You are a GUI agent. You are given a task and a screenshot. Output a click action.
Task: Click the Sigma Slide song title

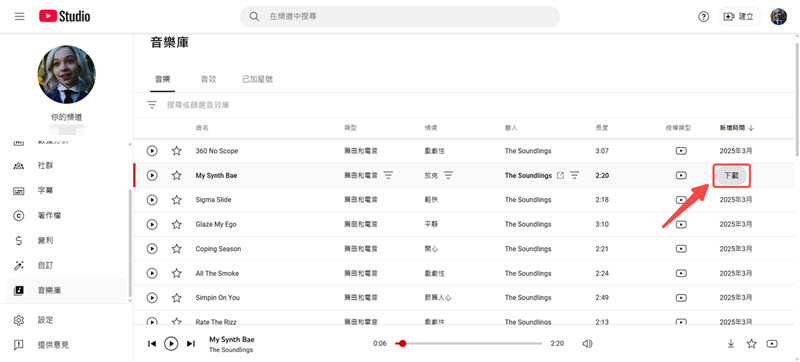(x=213, y=200)
